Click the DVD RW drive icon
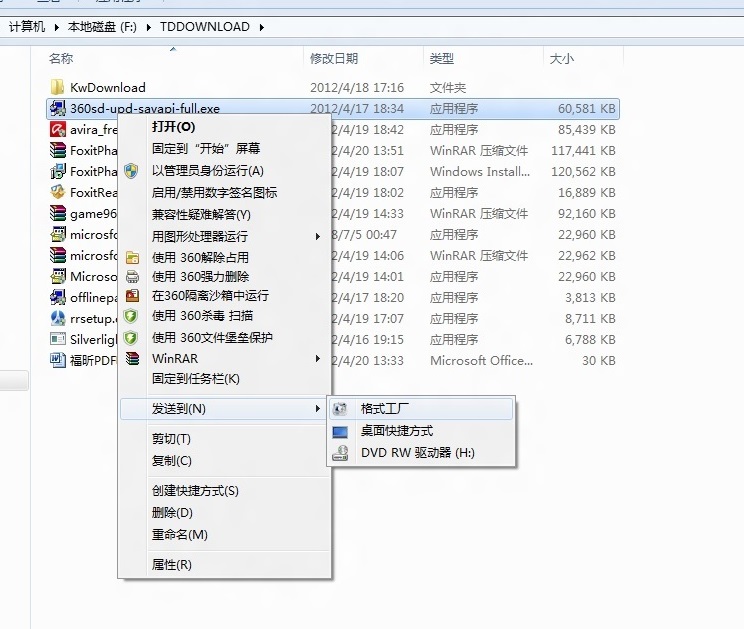This screenshot has width=744, height=629. [341, 453]
